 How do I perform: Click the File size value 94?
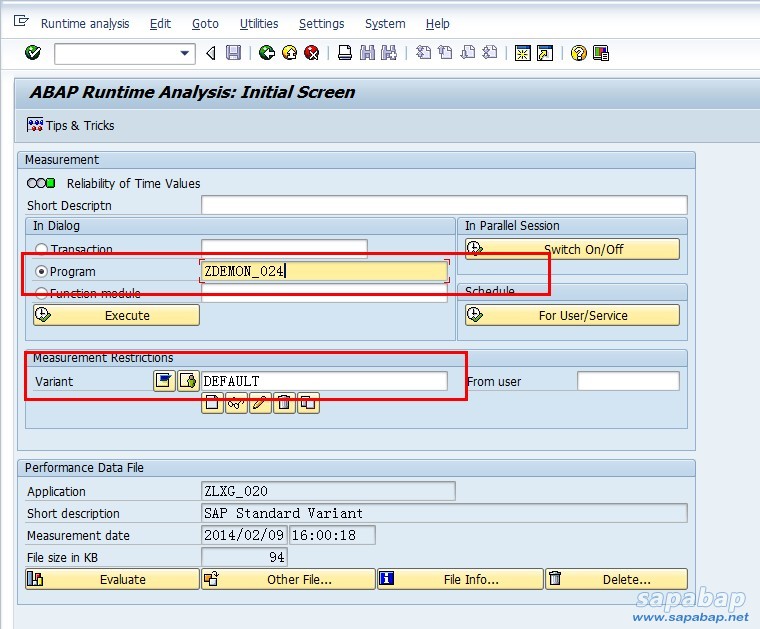pos(244,557)
